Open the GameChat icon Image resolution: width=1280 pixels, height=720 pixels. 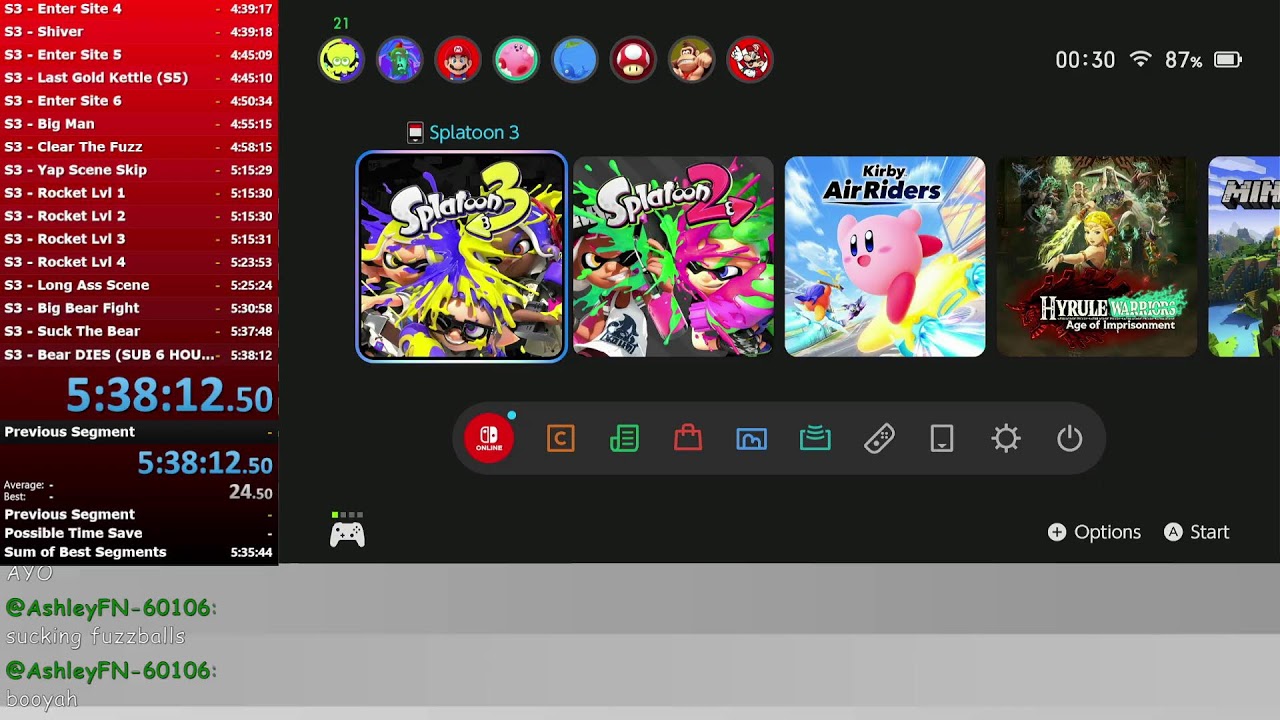point(561,438)
